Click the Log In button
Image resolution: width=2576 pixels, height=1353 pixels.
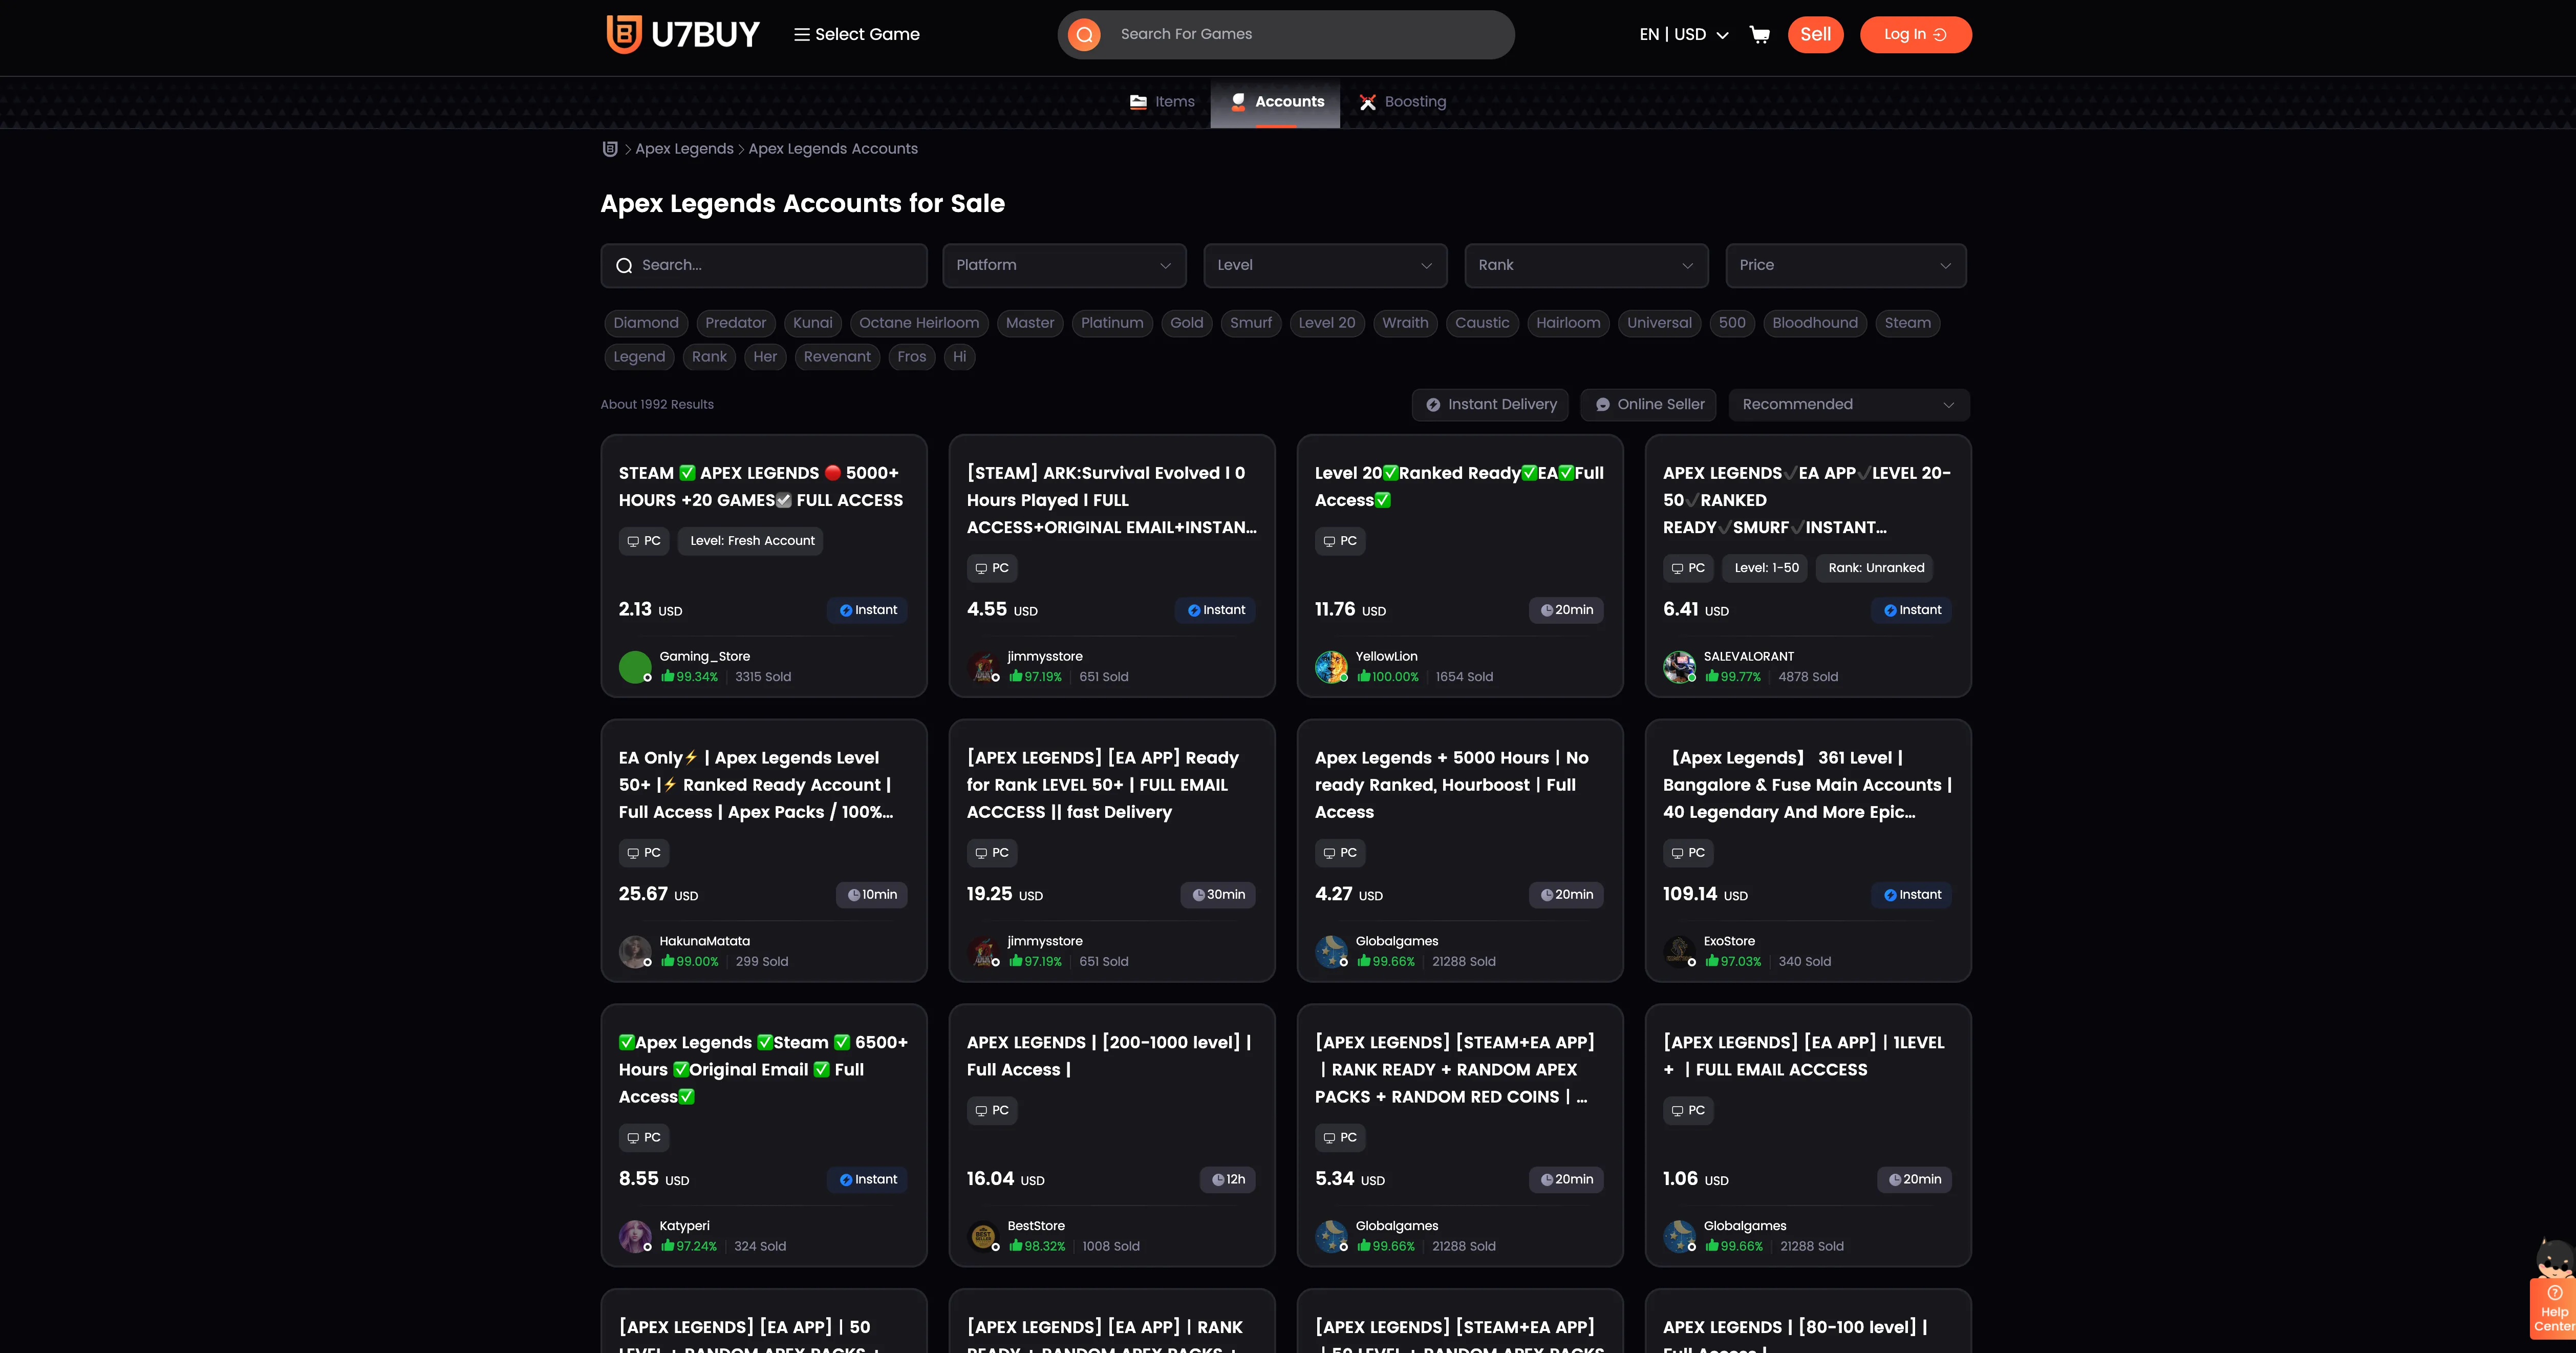click(1915, 35)
